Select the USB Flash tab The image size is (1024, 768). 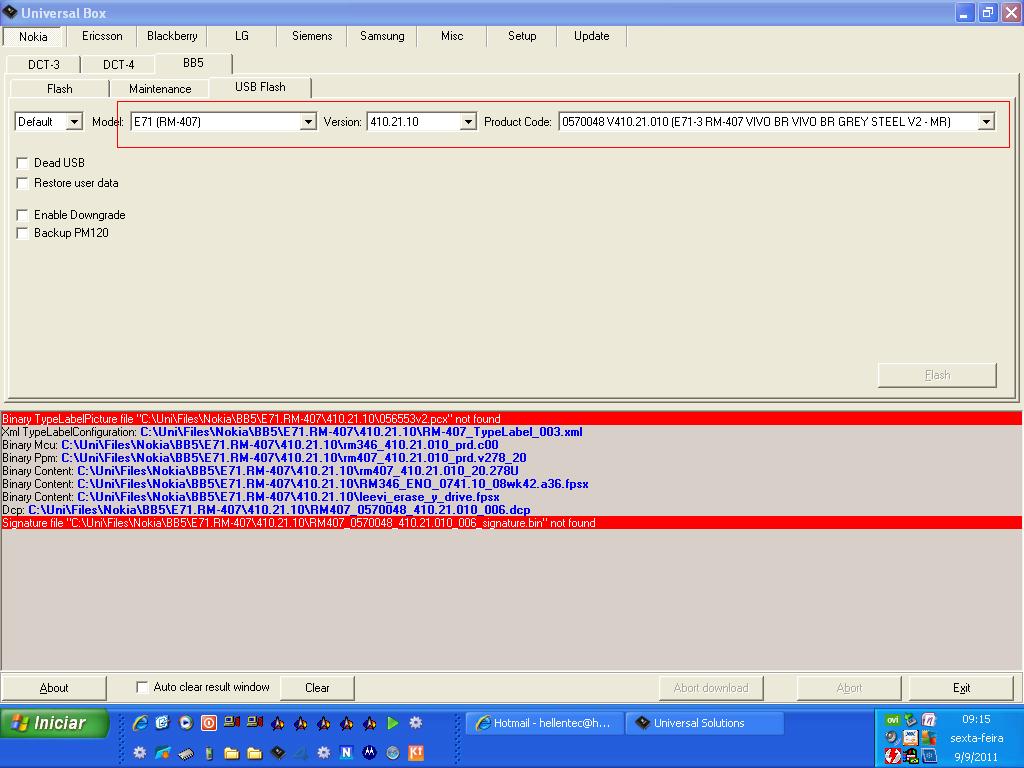click(260, 88)
